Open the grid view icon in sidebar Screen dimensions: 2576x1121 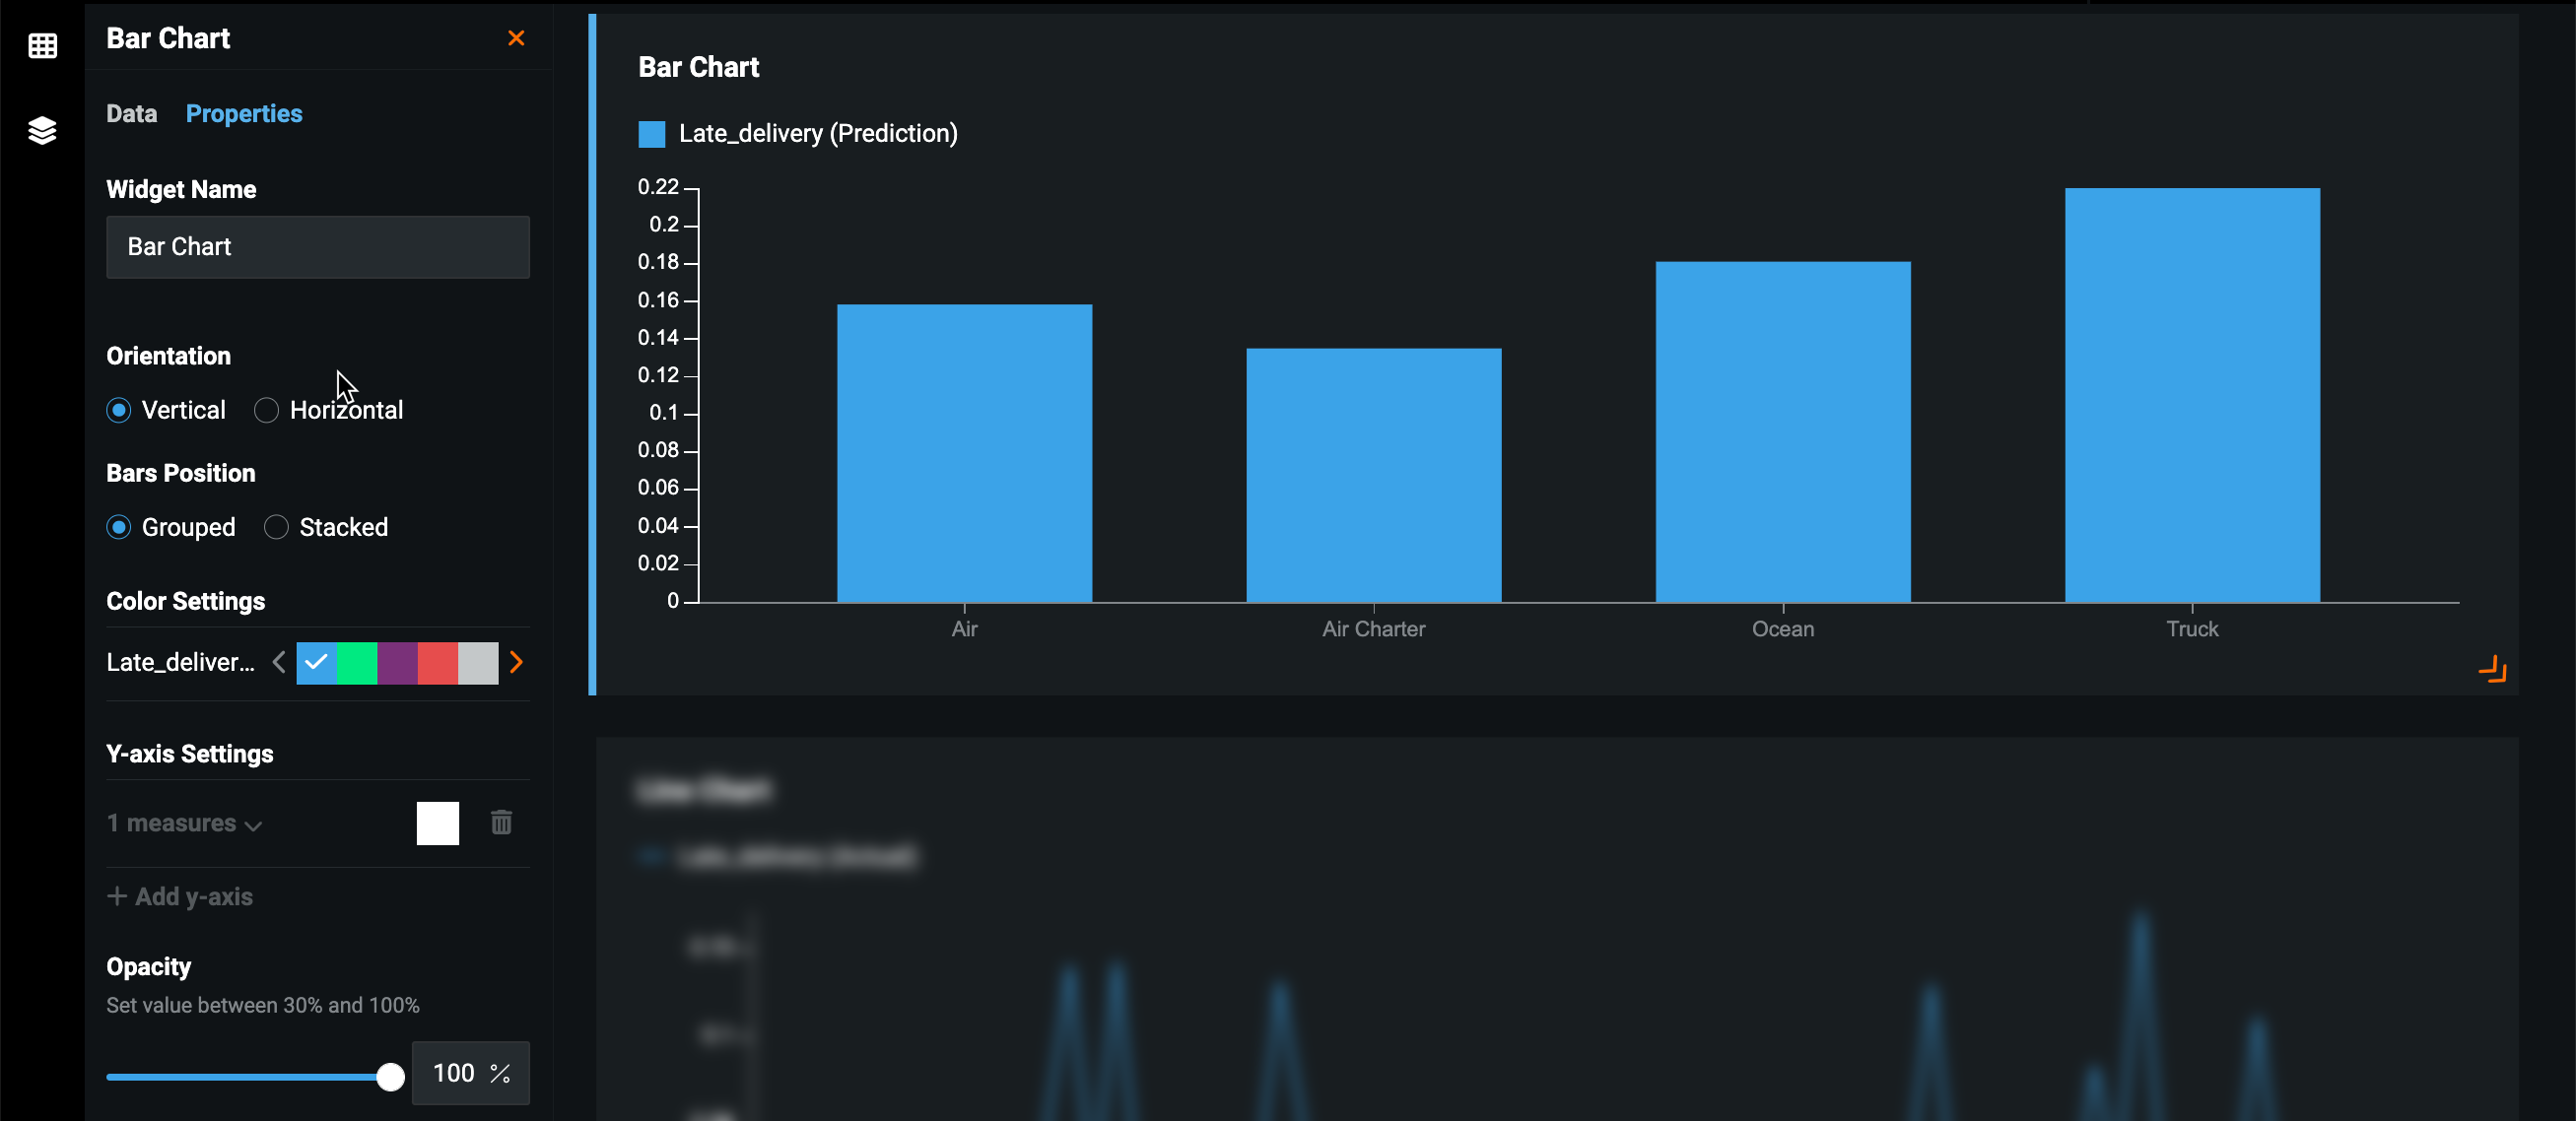coord(42,45)
